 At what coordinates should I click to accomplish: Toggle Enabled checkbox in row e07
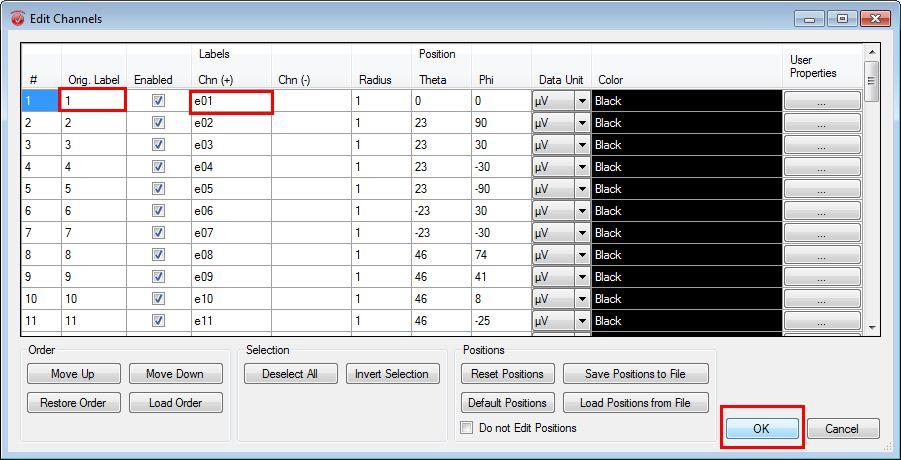click(x=159, y=233)
